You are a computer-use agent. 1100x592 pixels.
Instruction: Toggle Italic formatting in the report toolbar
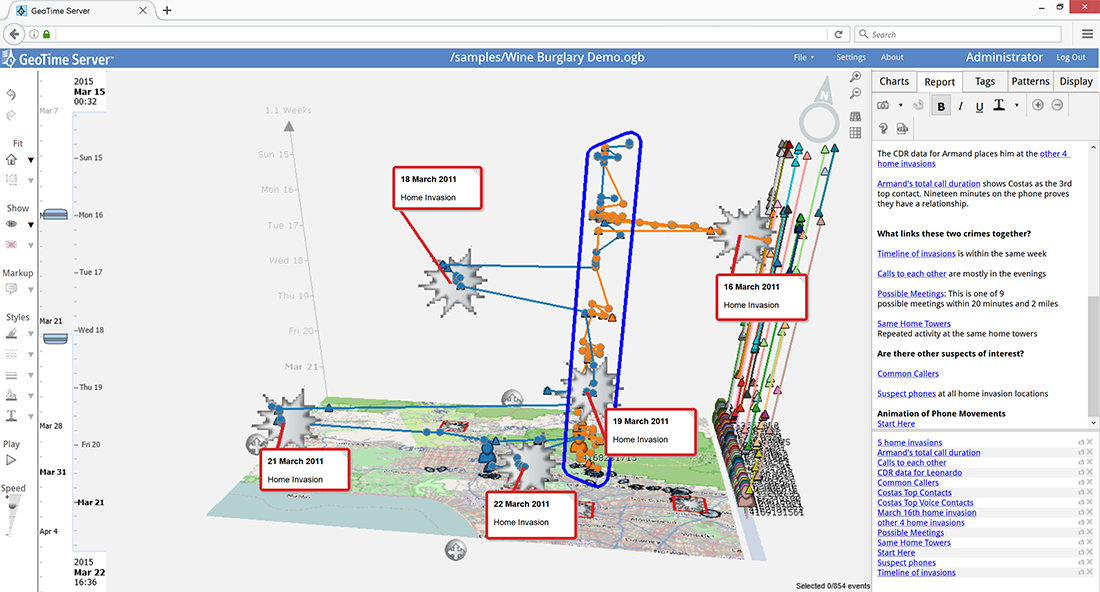960,106
